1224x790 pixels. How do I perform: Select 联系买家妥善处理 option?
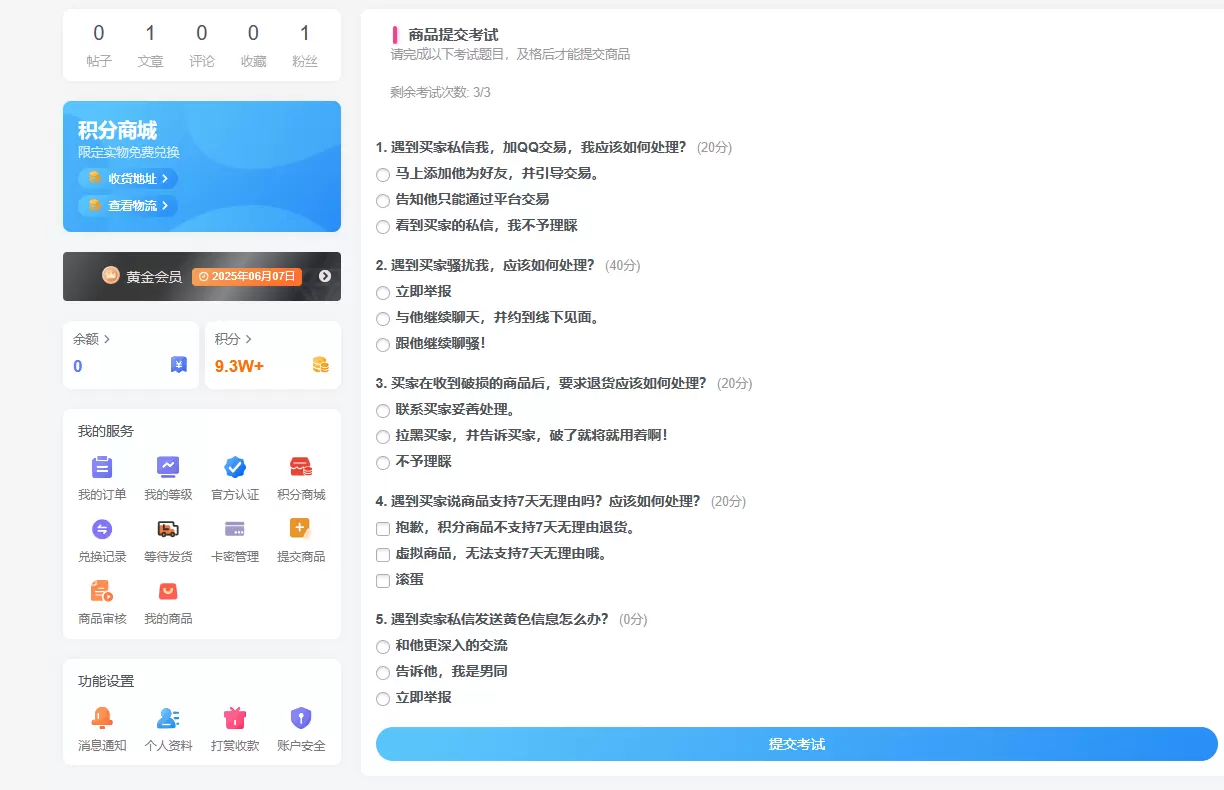[x=383, y=410]
